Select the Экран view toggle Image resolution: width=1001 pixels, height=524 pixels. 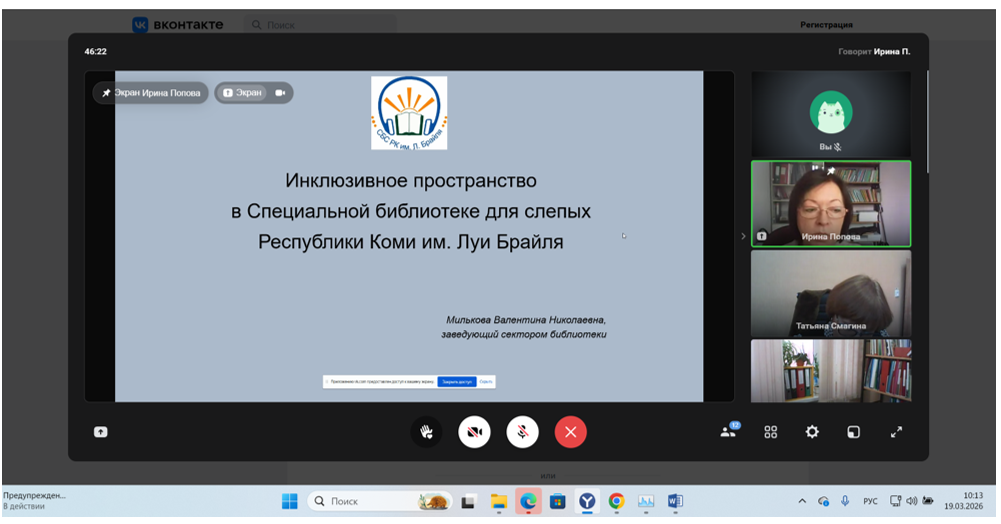point(242,93)
